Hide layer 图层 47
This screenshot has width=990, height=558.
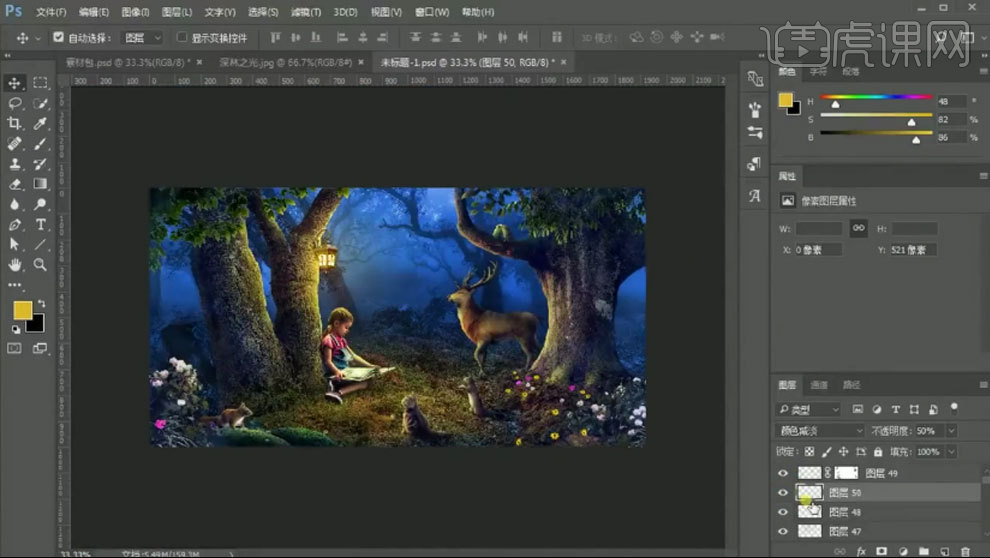[x=783, y=531]
